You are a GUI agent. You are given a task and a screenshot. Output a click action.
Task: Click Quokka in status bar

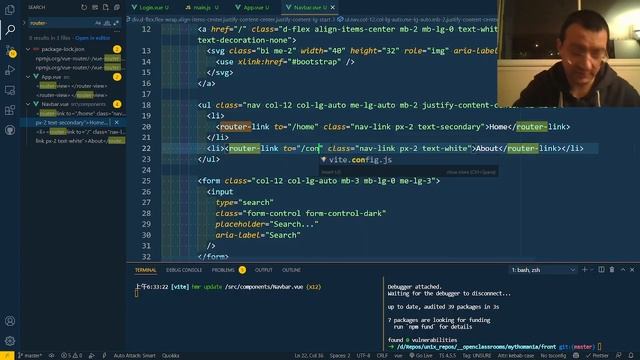(x=171, y=356)
